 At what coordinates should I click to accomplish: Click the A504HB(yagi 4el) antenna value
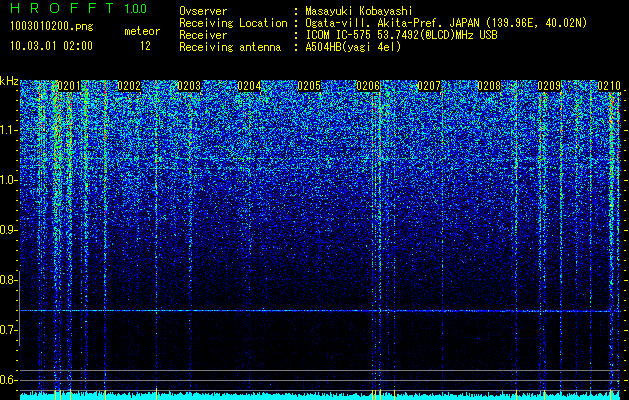tap(353, 47)
